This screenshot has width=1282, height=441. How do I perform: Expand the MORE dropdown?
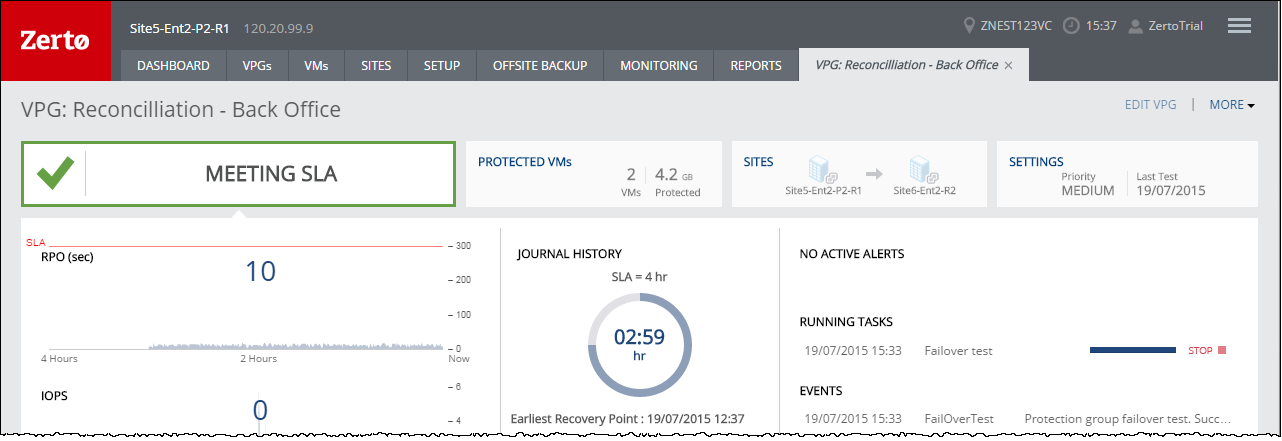(1232, 105)
